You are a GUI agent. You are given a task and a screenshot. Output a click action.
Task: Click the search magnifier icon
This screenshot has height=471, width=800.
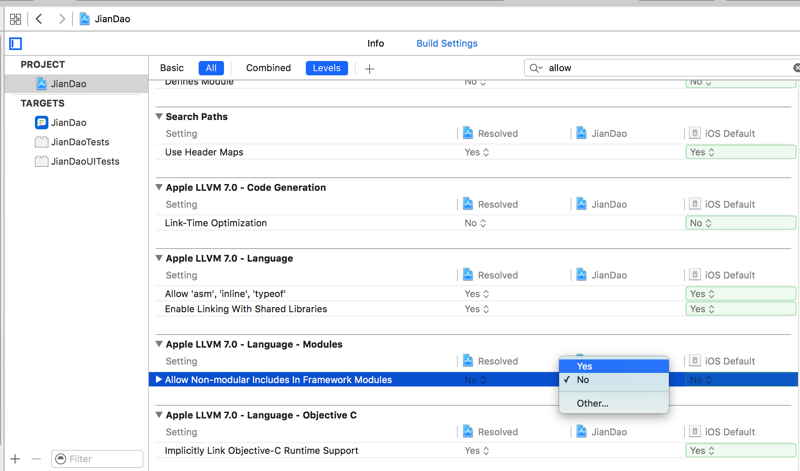tap(536, 68)
